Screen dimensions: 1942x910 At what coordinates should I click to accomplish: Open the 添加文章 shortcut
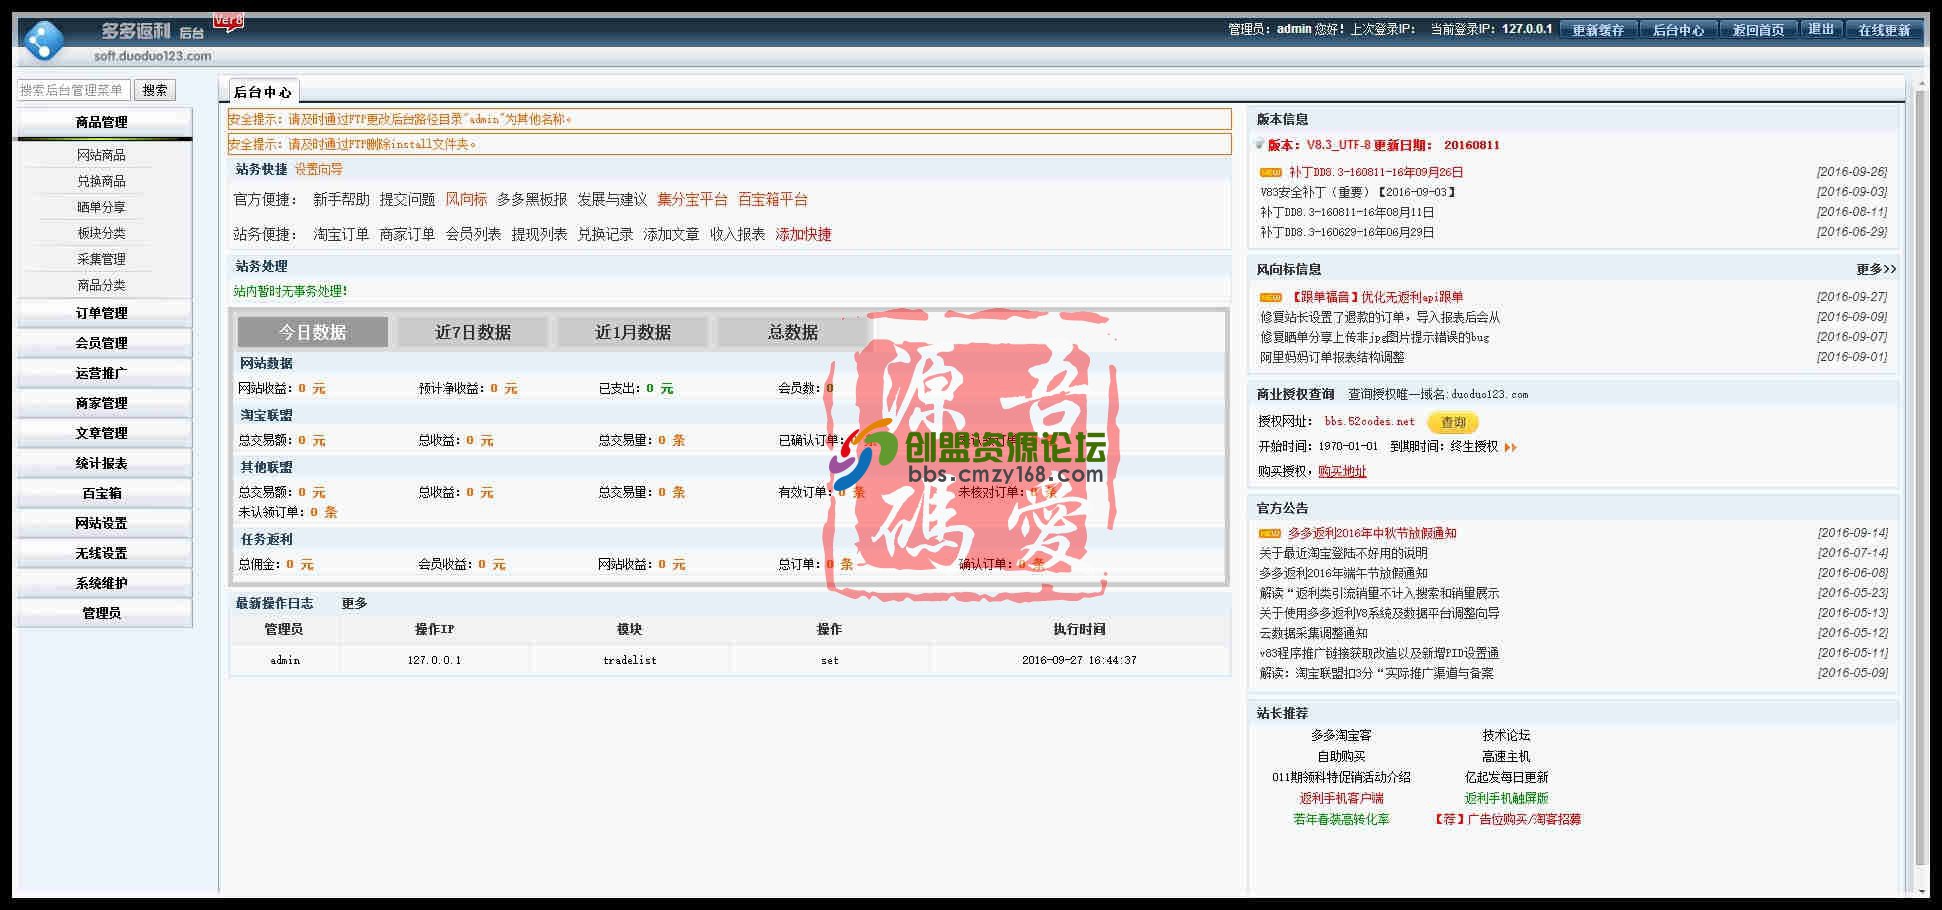click(671, 235)
